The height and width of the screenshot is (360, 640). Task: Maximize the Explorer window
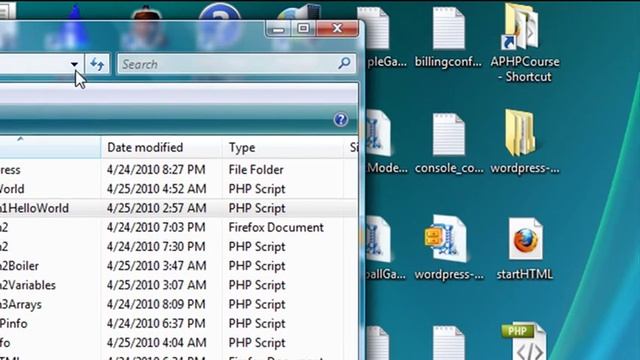303,28
